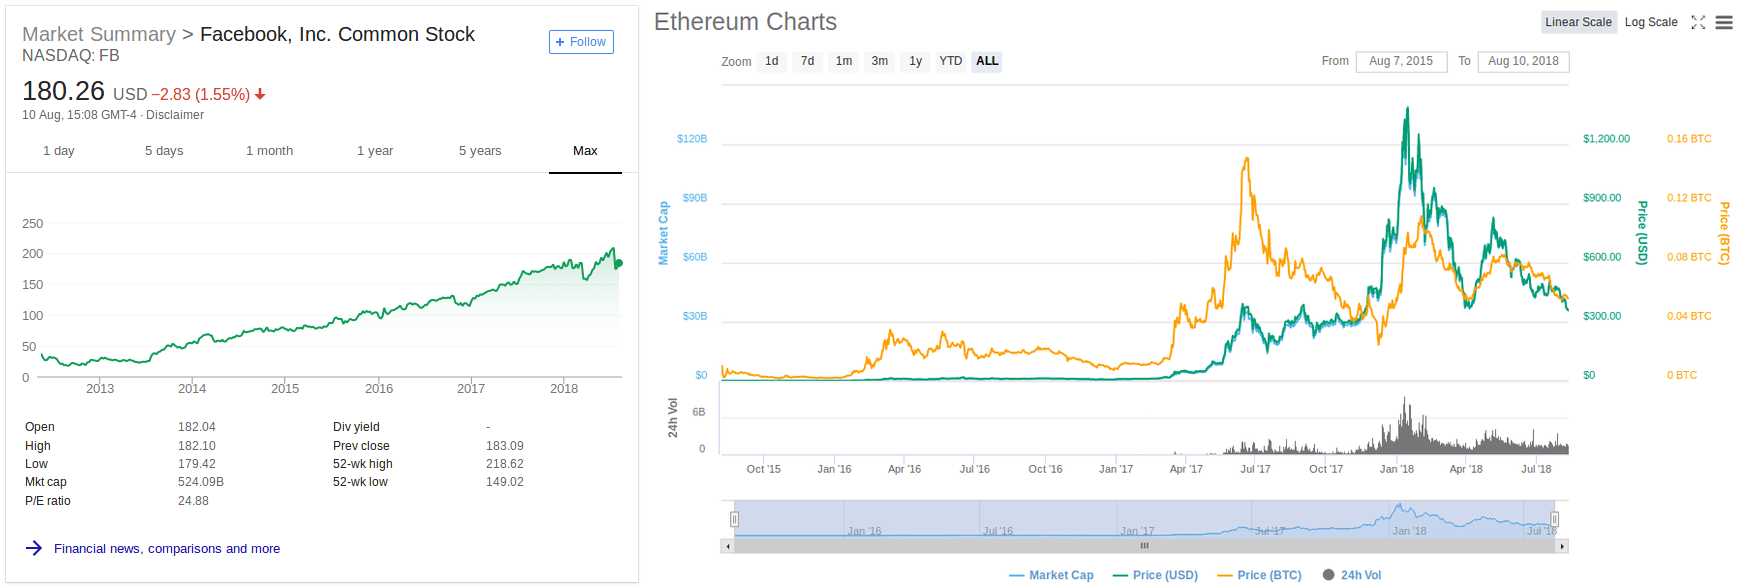The height and width of the screenshot is (586, 1743).
Task: Set Ethereum chart zoom to 1d
Action: pos(772,61)
